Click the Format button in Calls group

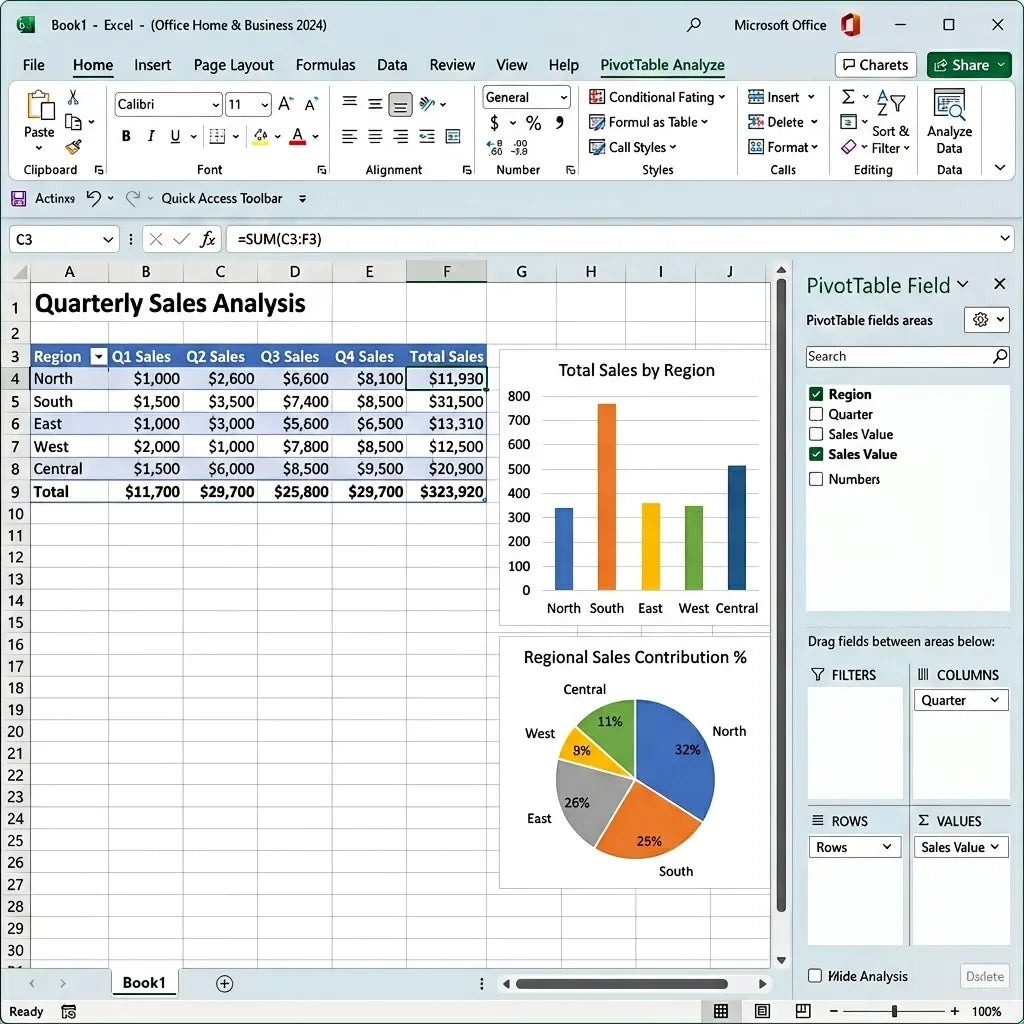point(782,147)
